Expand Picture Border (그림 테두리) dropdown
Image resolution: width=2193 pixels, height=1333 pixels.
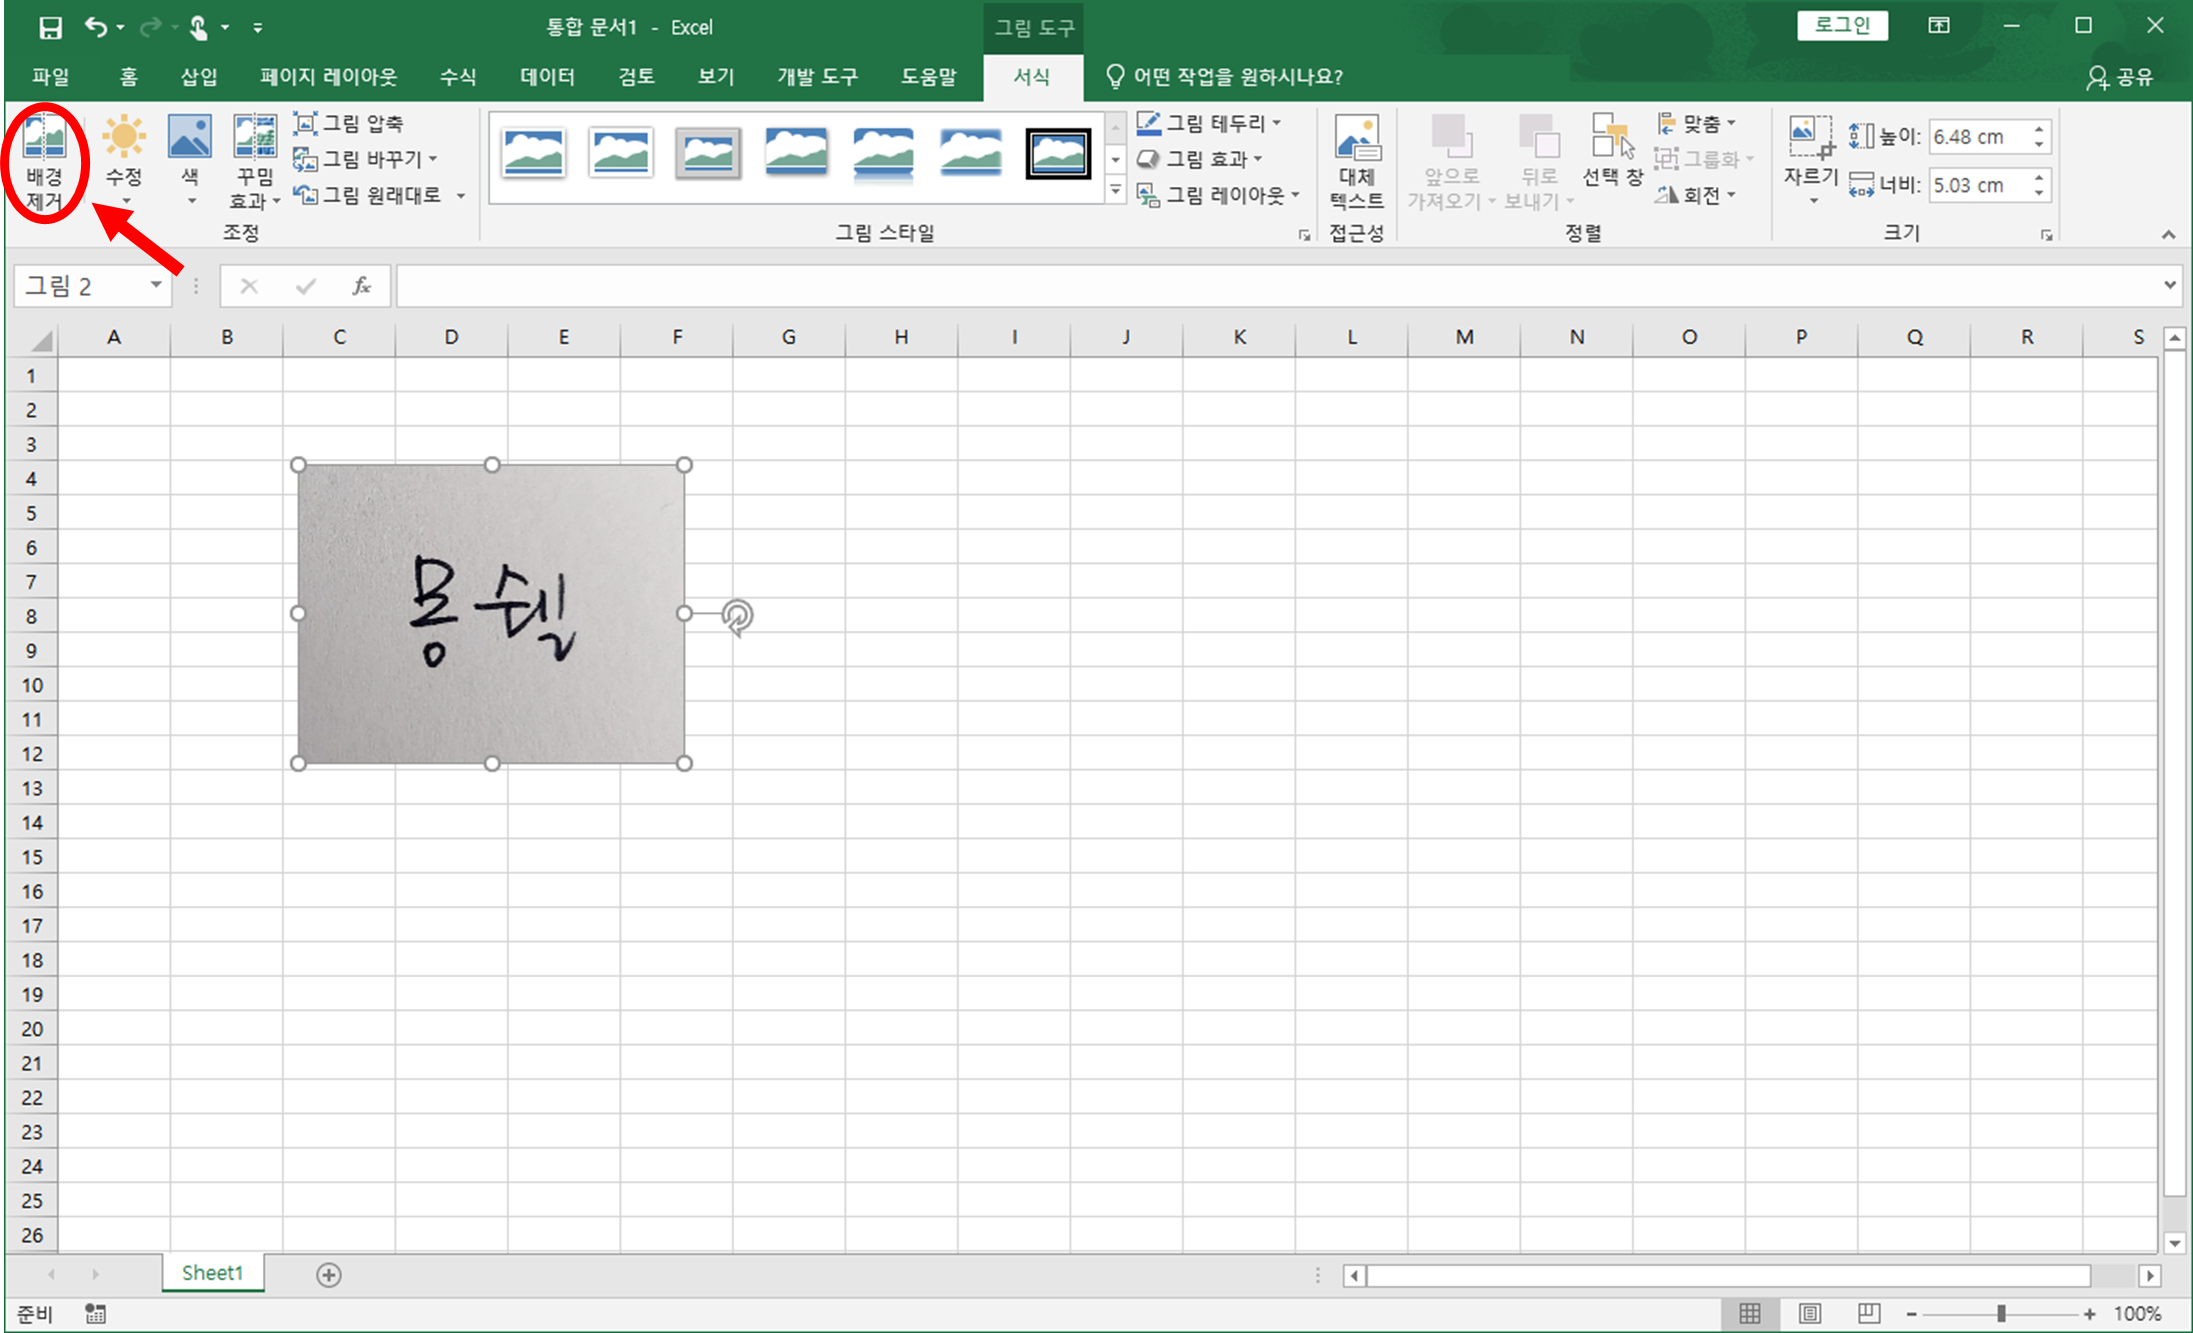[1277, 123]
